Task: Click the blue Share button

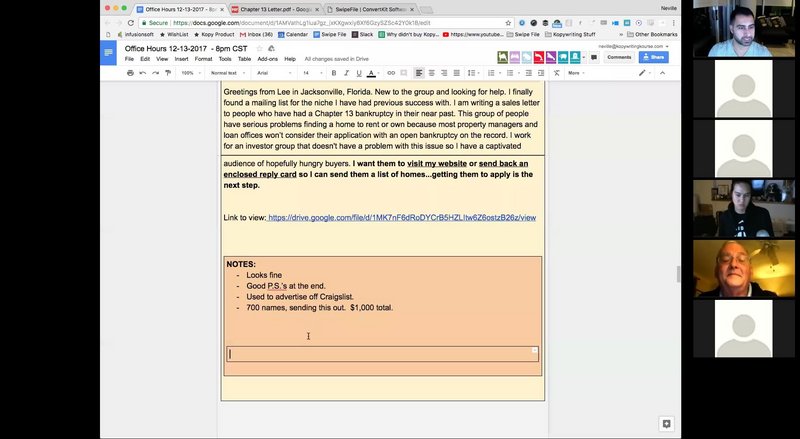Action: [654, 57]
